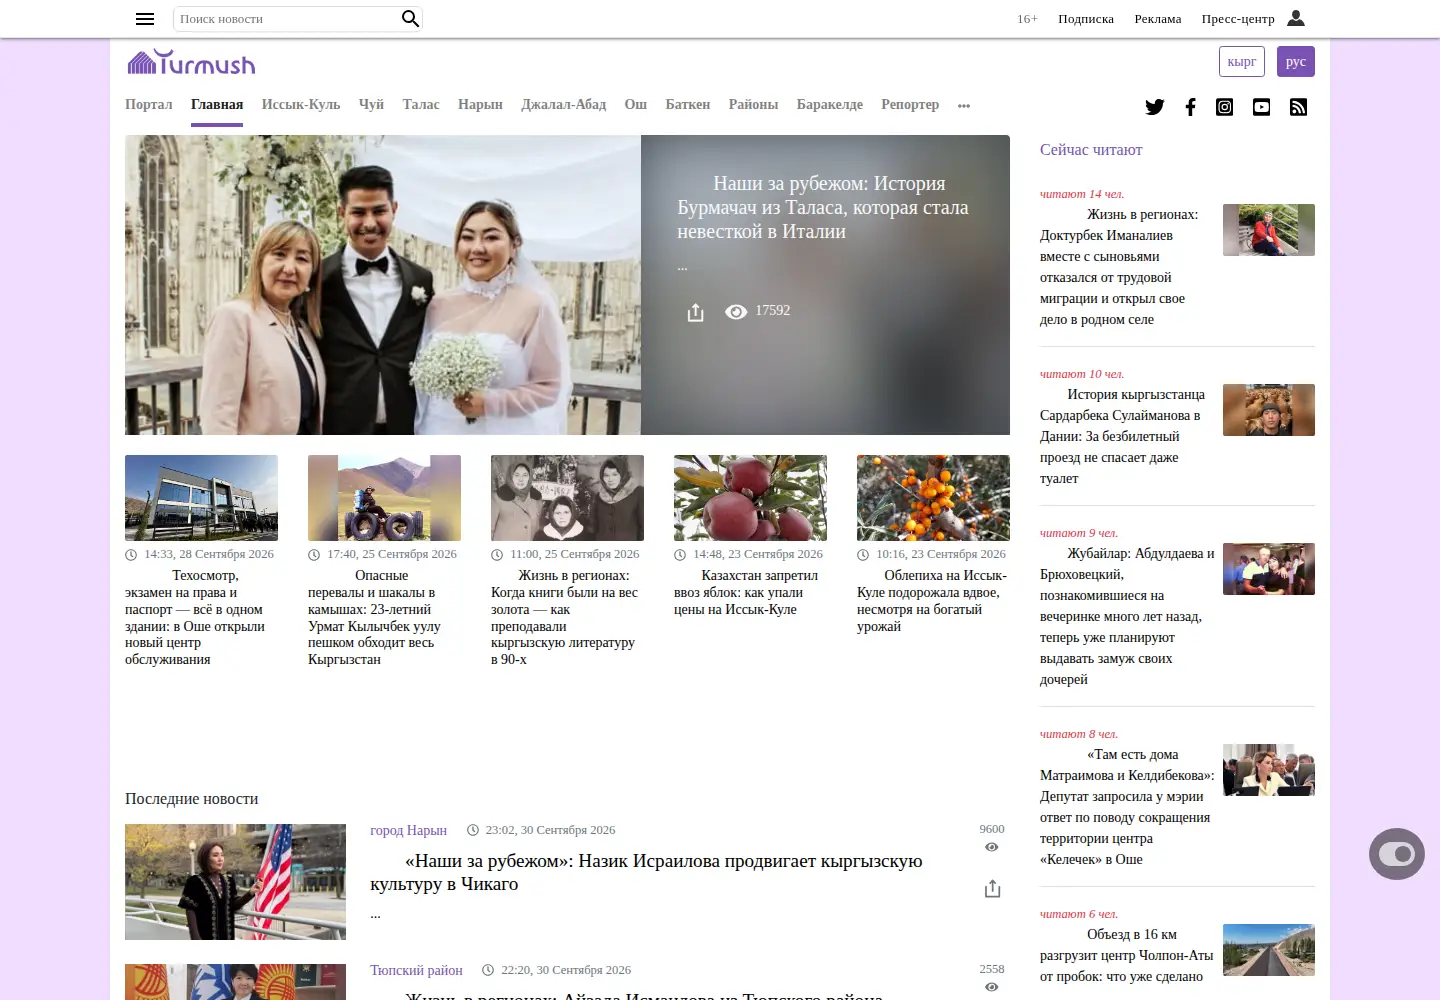Viewport: 1440px width, 1000px height.
Task: Open the apples import ban thumbnail
Action: point(750,498)
